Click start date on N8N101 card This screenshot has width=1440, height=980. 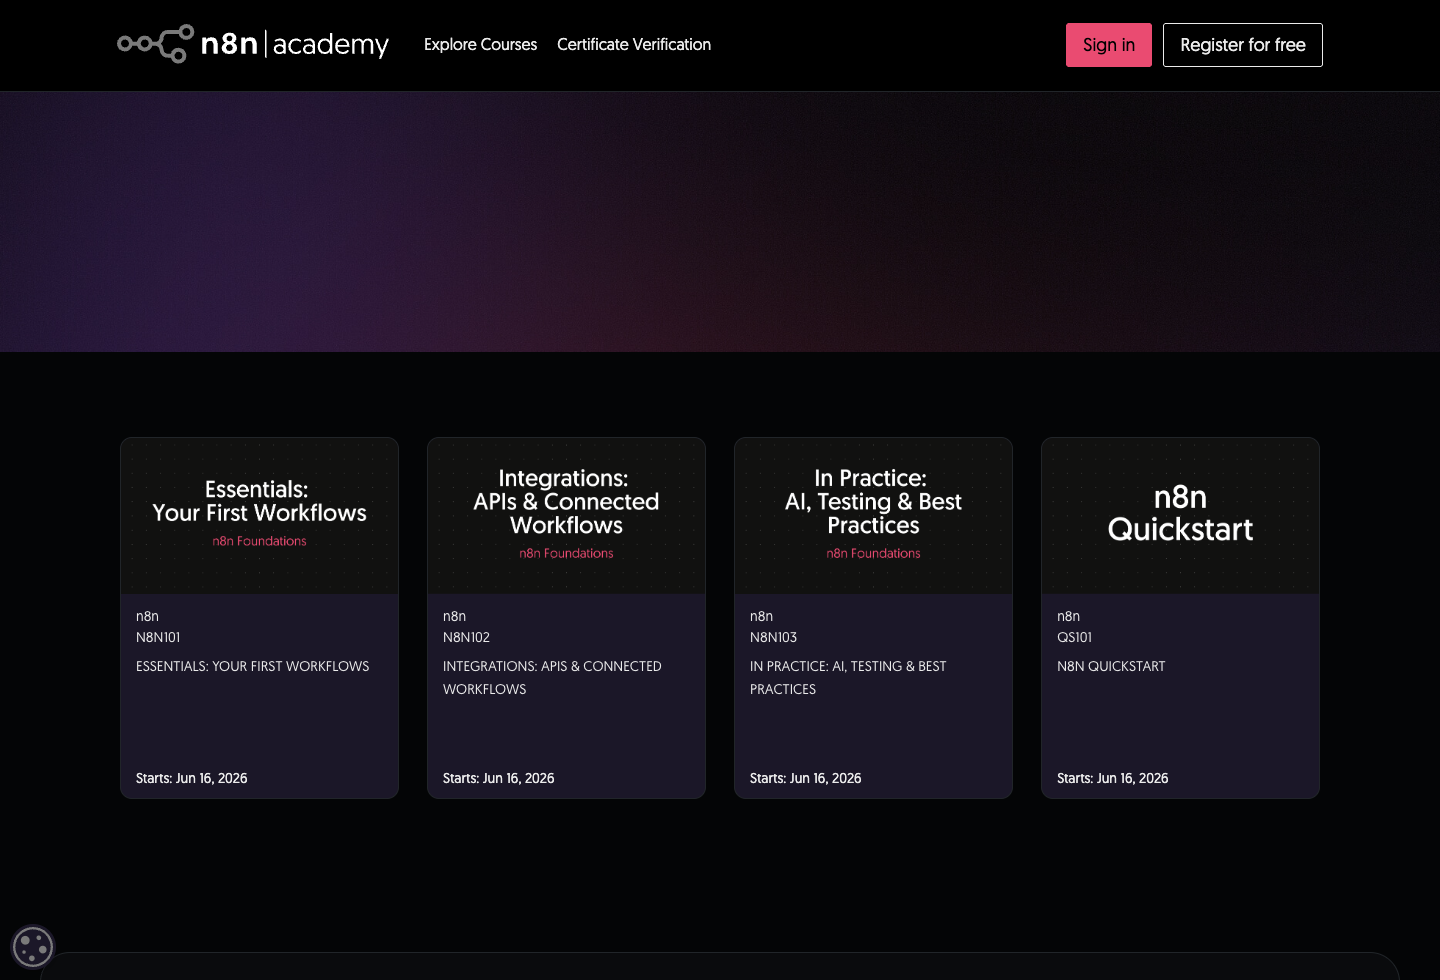pyautogui.click(x=192, y=778)
